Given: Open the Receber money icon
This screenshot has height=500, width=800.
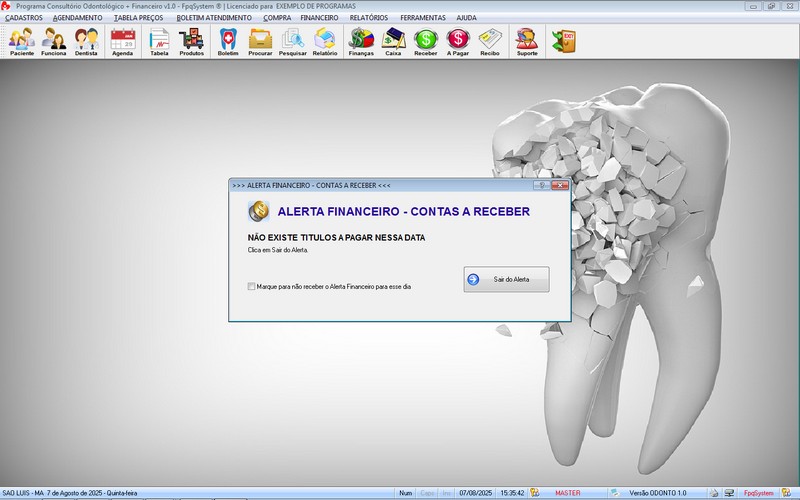Looking at the screenshot, I should pyautogui.click(x=425, y=42).
